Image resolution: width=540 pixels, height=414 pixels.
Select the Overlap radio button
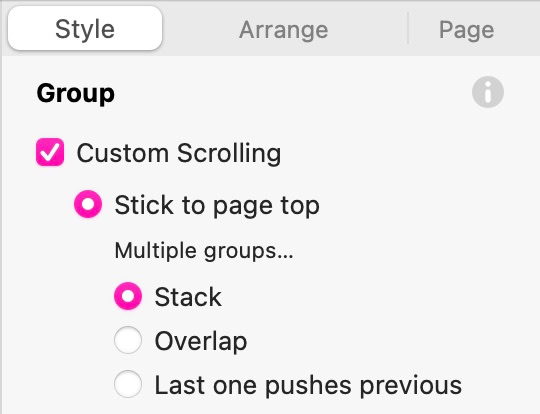[x=128, y=340]
